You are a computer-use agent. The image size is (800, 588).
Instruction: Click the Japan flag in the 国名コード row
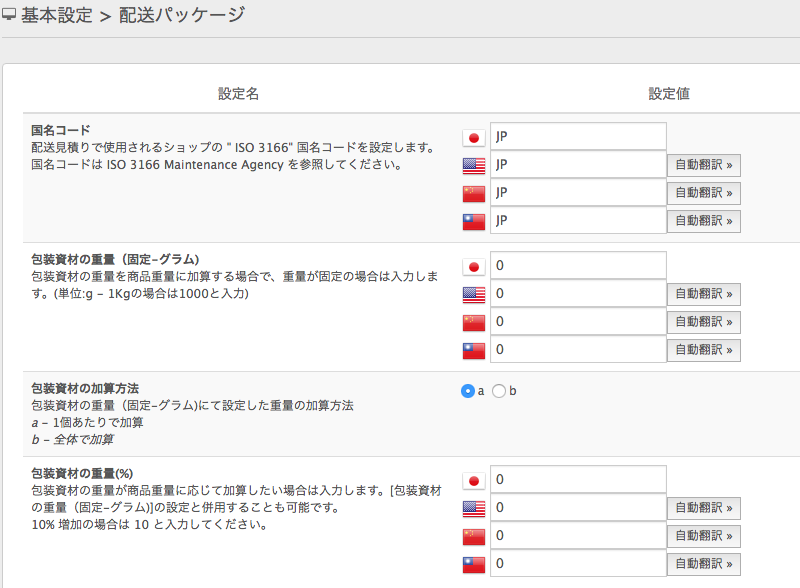tap(474, 137)
